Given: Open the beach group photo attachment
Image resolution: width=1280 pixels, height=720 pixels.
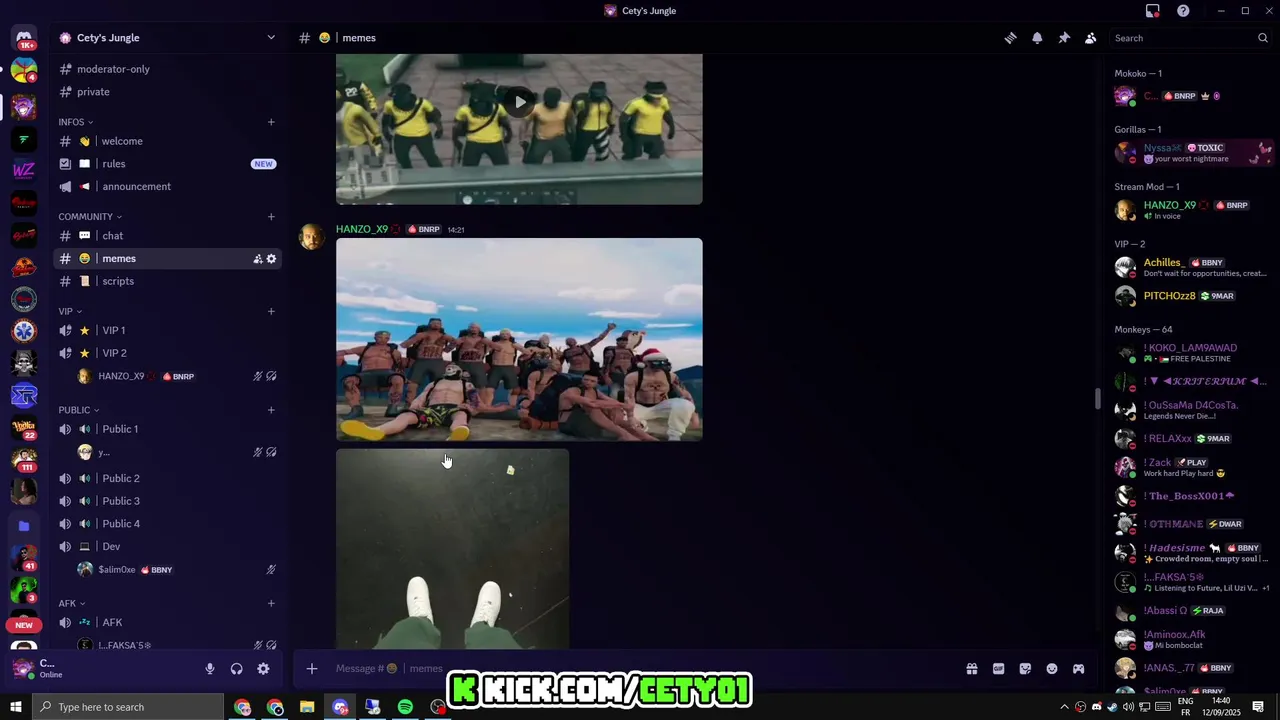Looking at the screenshot, I should (x=519, y=339).
